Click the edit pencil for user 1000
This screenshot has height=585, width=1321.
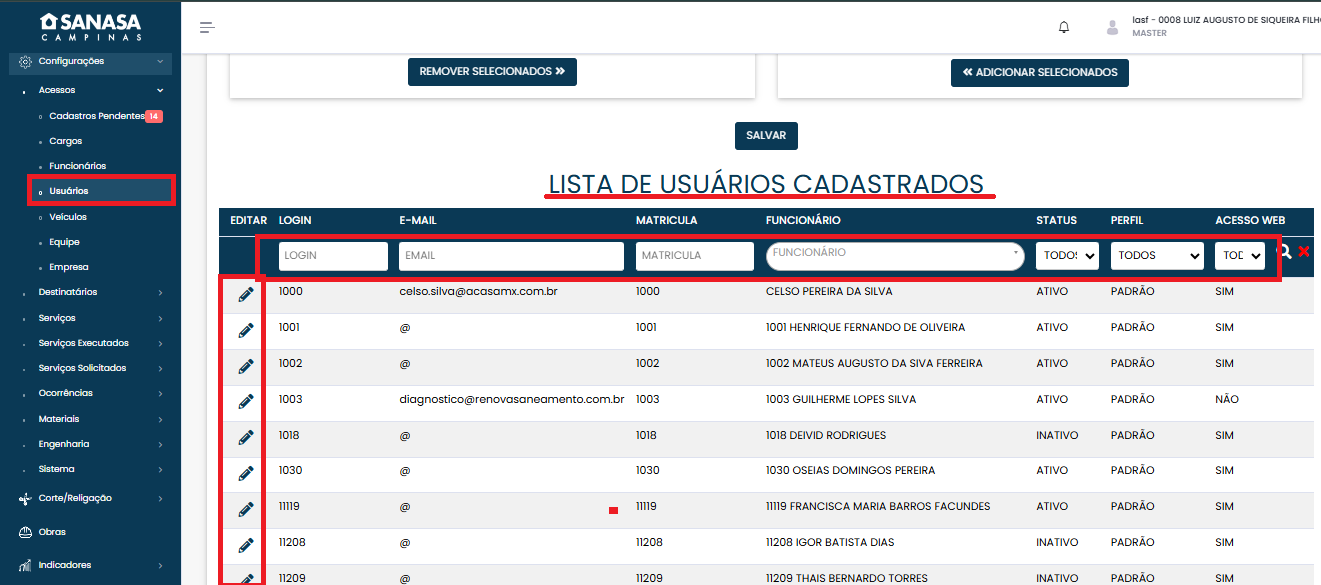click(x=245, y=294)
